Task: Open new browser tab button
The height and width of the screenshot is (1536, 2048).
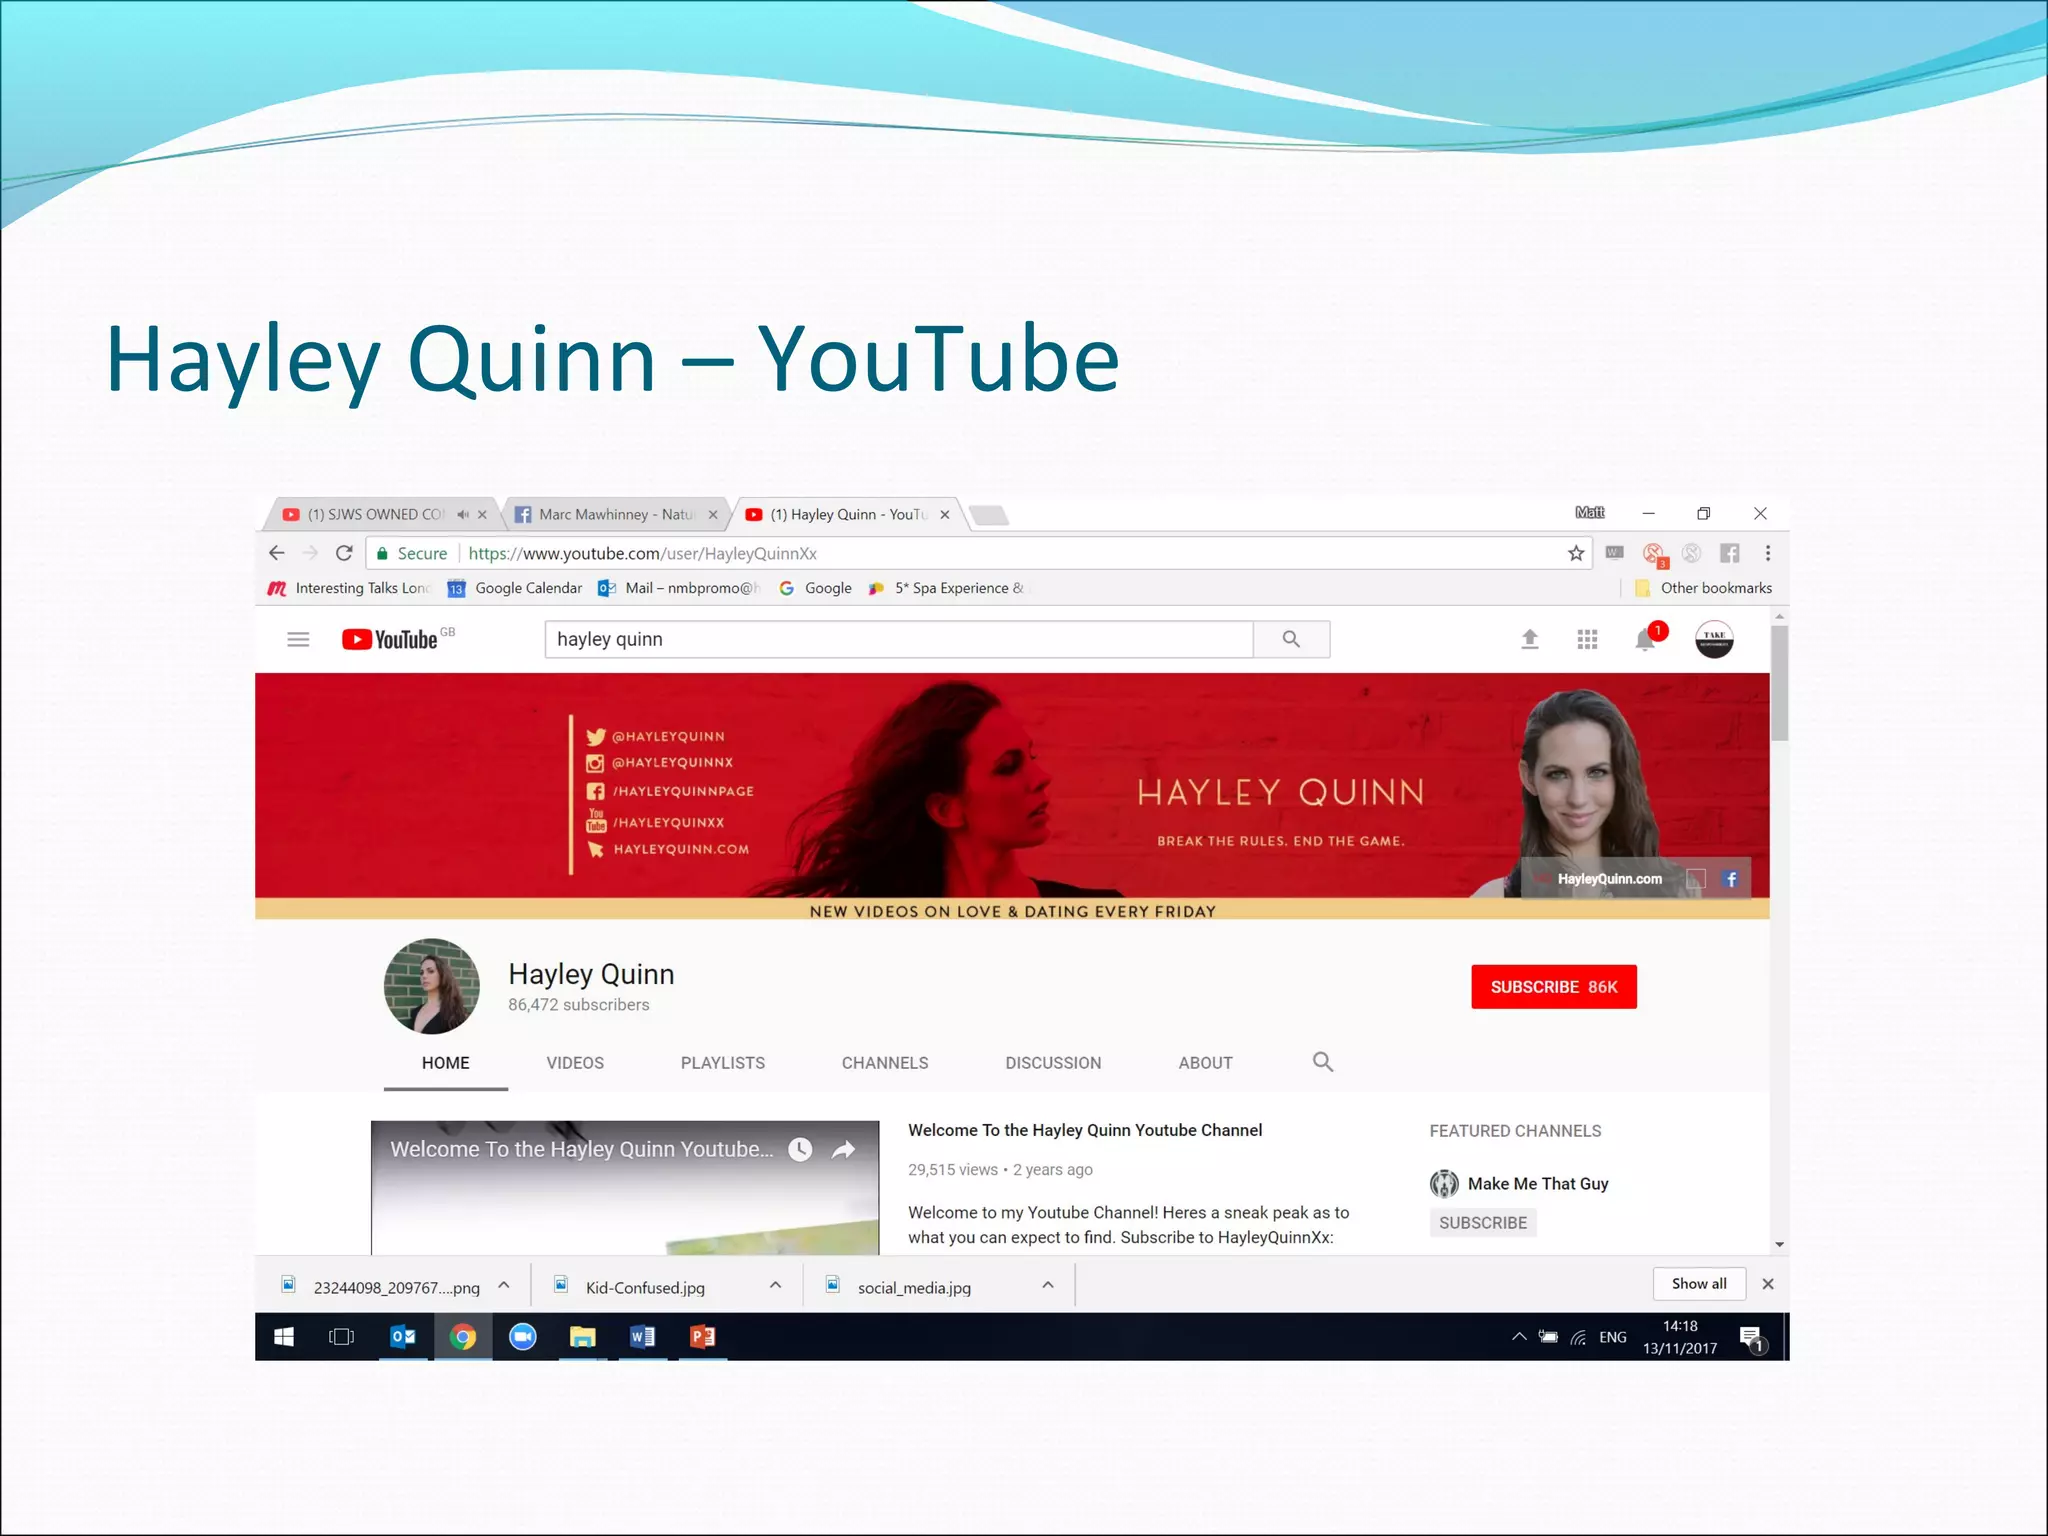Action: coord(989,515)
